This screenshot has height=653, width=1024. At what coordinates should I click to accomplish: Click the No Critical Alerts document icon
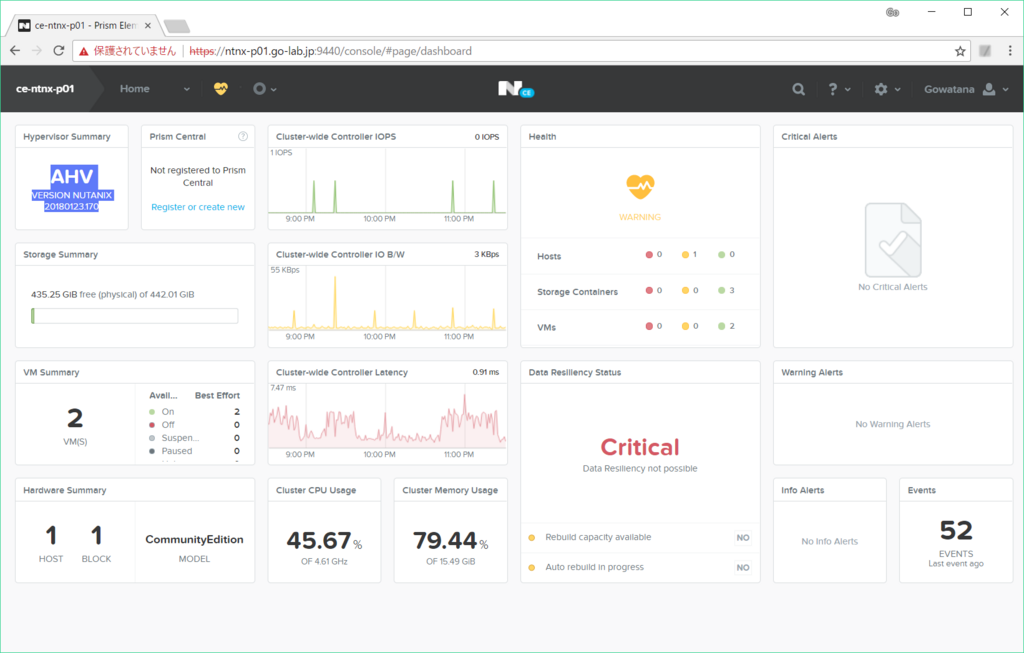(x=893, y=240)
